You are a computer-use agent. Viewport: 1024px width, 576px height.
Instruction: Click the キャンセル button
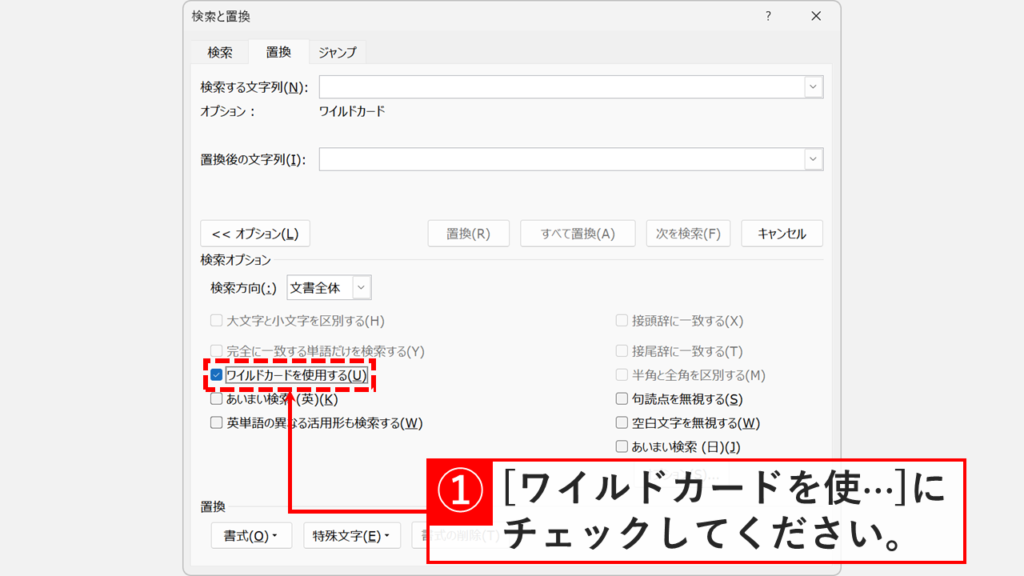(x=781, y=232)
